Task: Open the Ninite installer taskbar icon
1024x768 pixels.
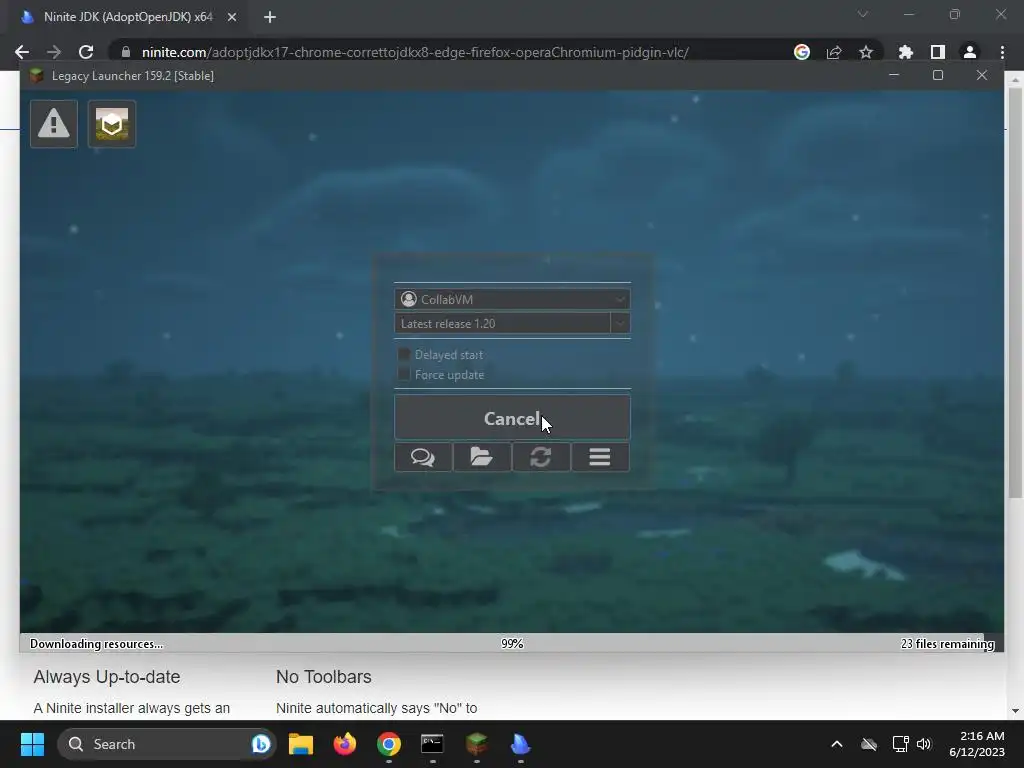Action: point(520,744)
